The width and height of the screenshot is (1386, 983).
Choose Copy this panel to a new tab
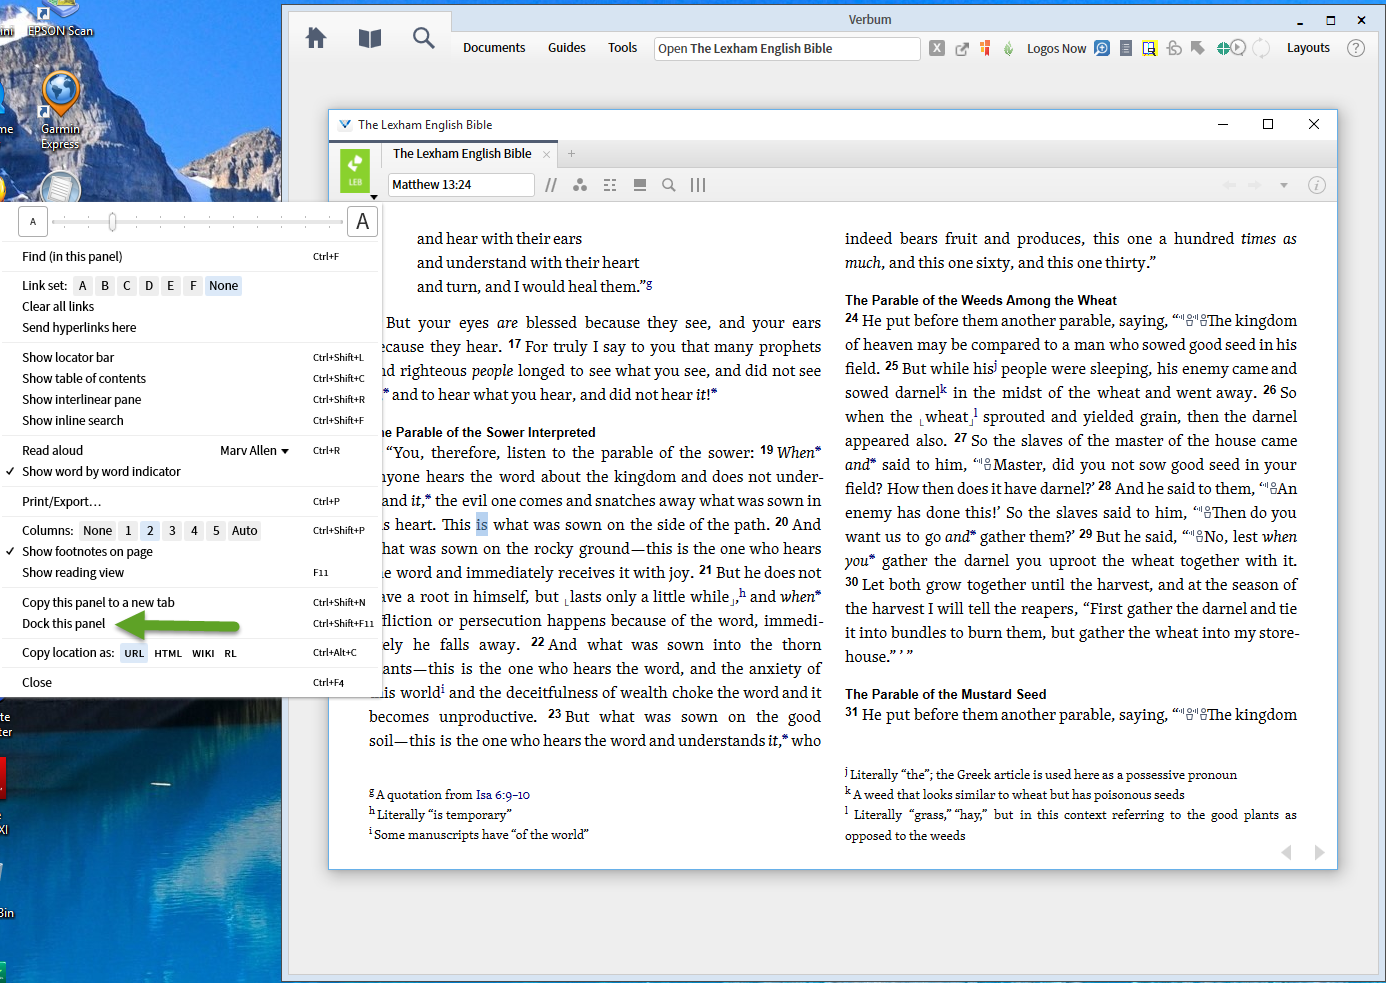[x=98, y=603]
